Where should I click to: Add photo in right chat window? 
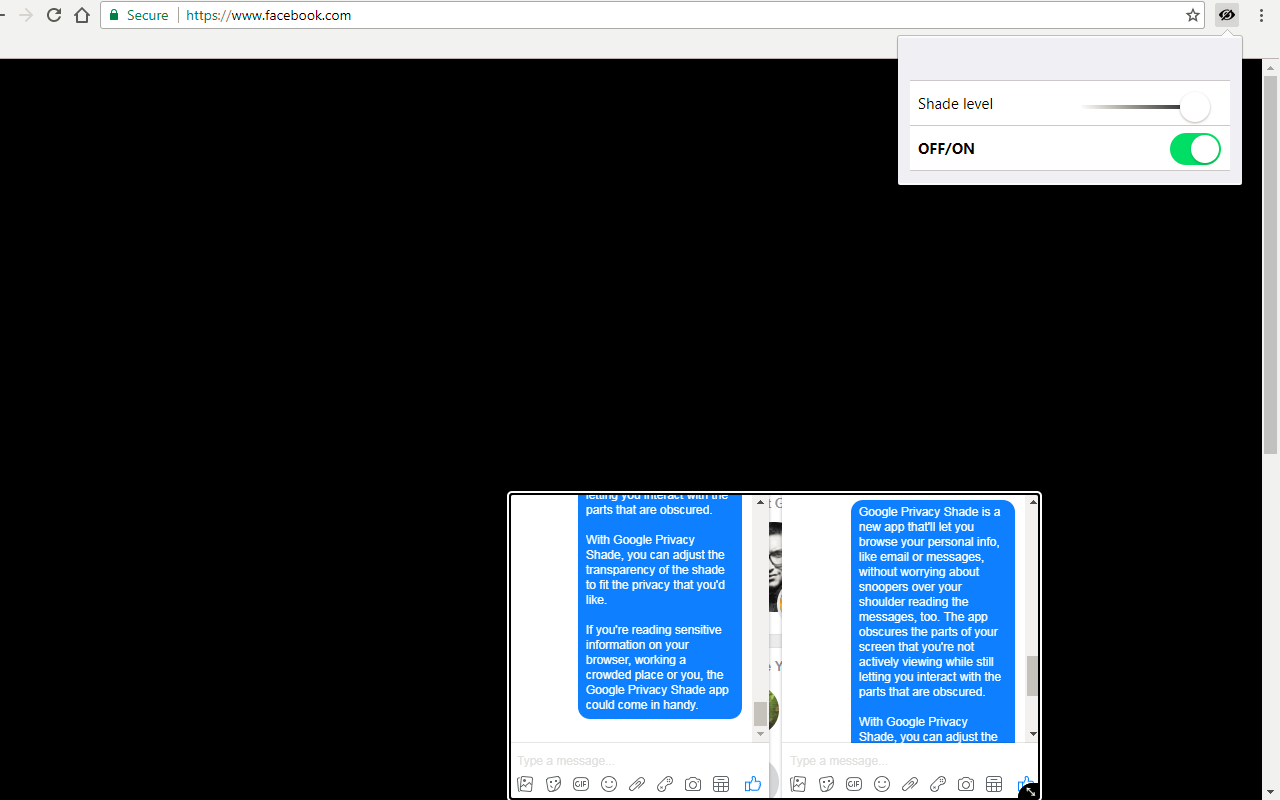[x=798, y=784]
